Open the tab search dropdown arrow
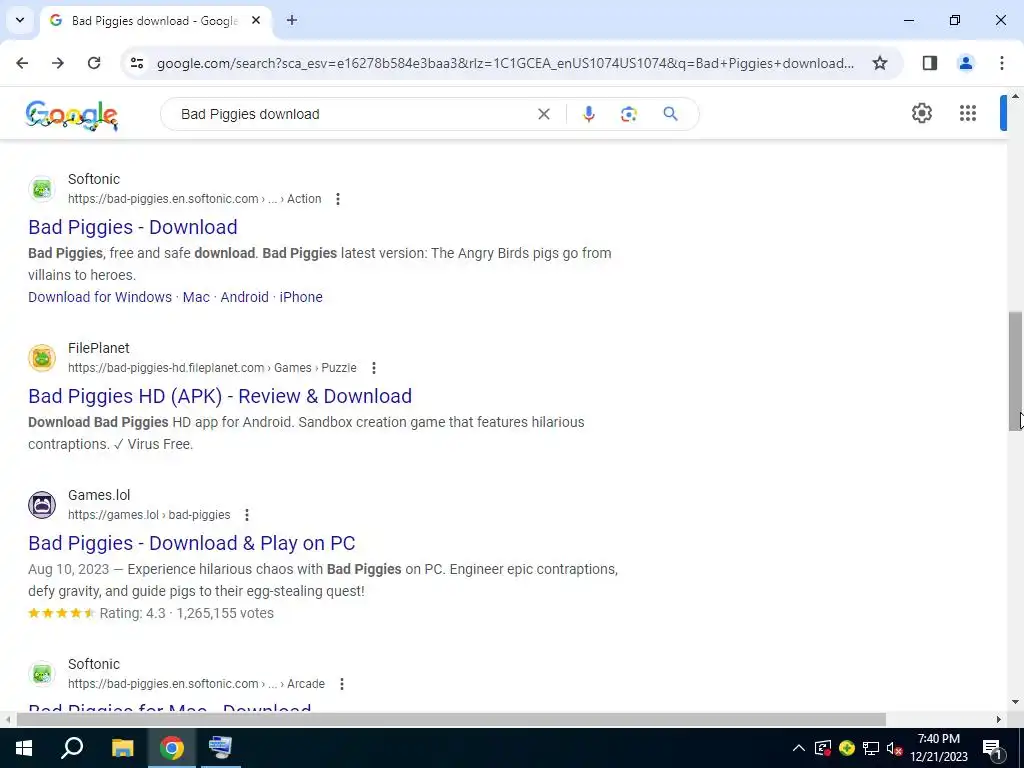 pos(20,20)
